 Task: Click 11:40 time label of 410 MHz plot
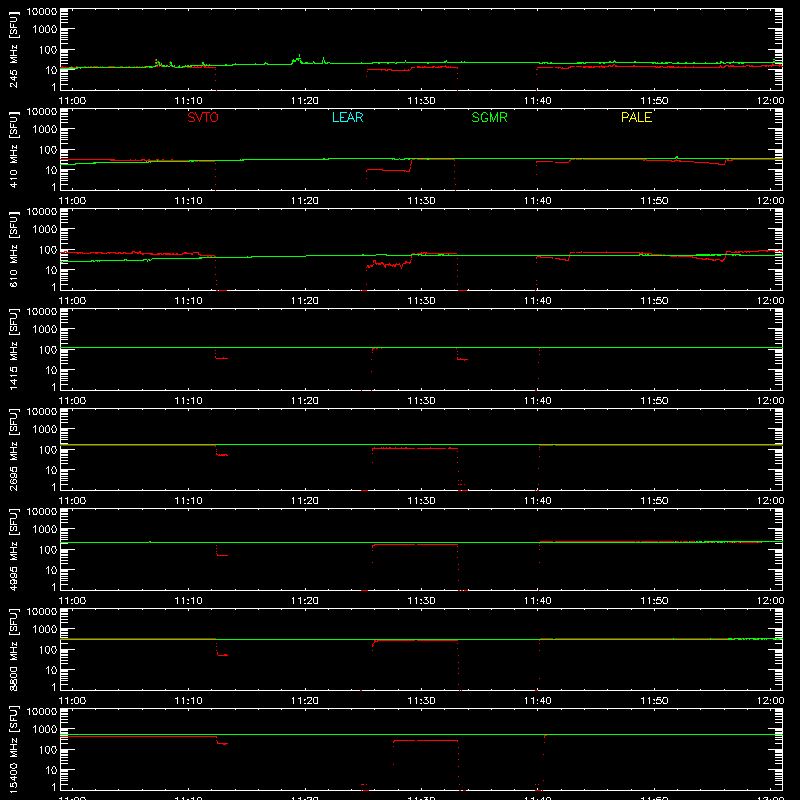[537, 201]
